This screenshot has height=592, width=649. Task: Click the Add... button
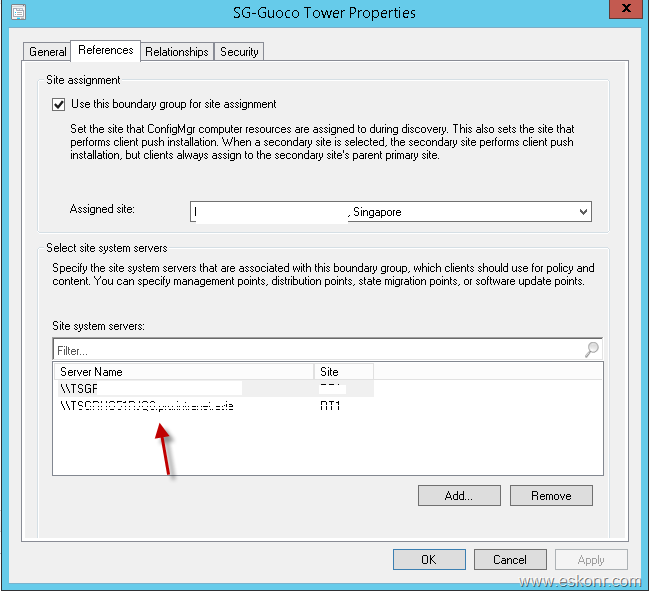pos(459,496)
